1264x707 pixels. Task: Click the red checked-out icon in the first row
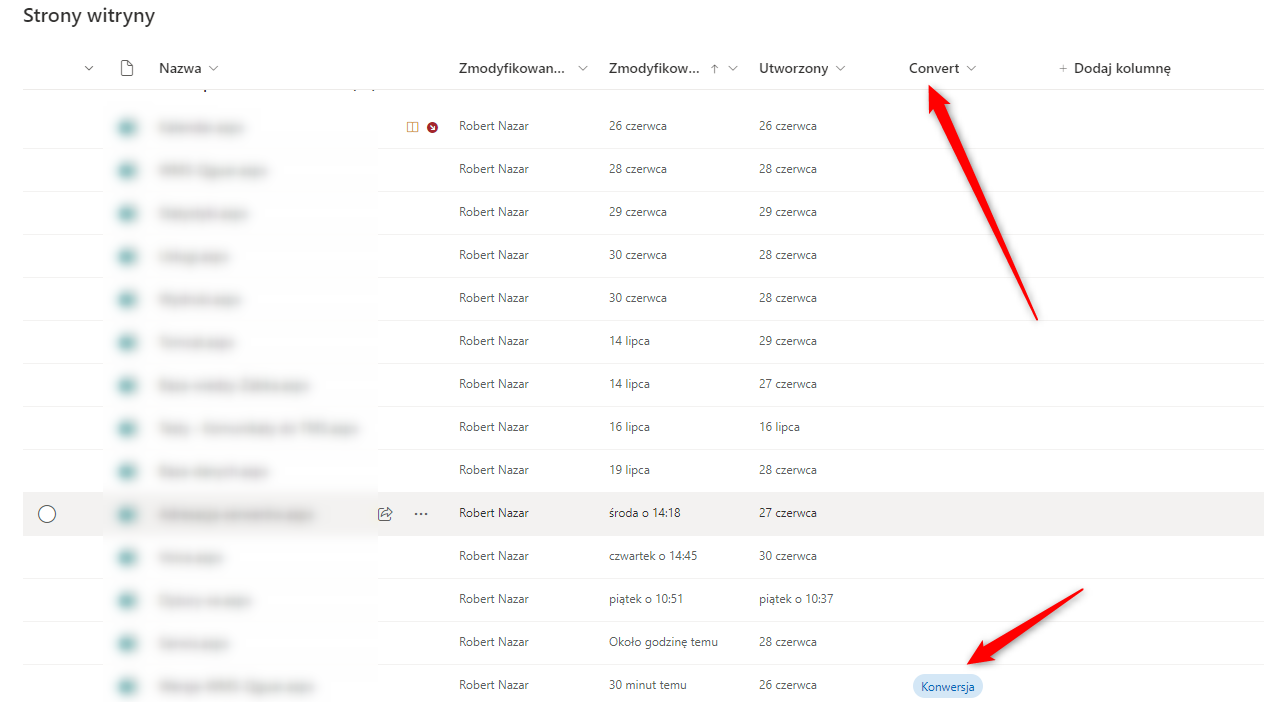[x=432, y=127]
